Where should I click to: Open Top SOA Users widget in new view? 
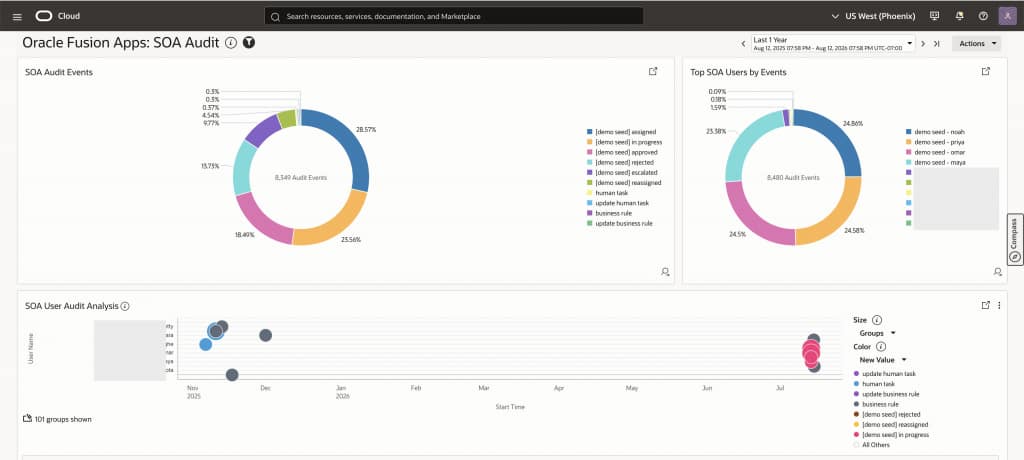[986, 71]
